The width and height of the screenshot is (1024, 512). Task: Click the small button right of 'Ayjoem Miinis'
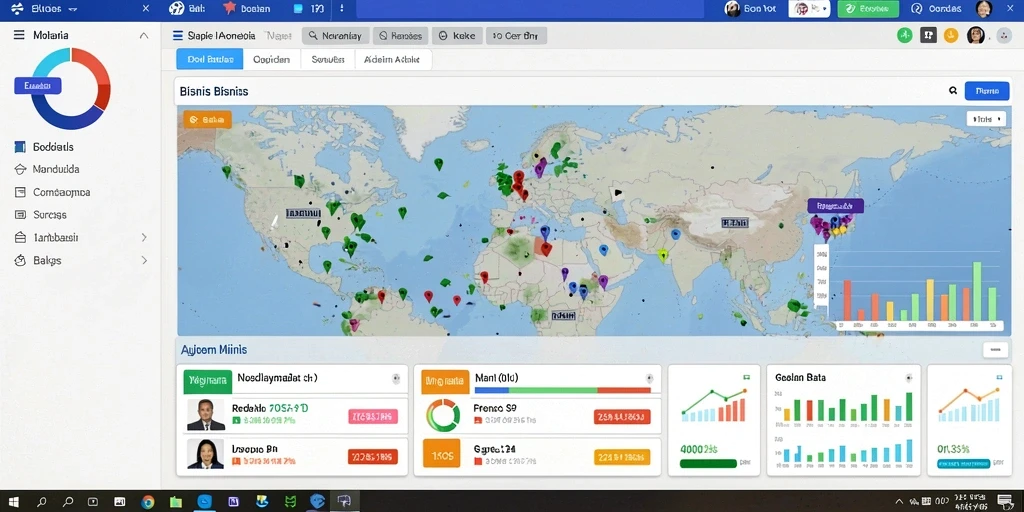995,350
